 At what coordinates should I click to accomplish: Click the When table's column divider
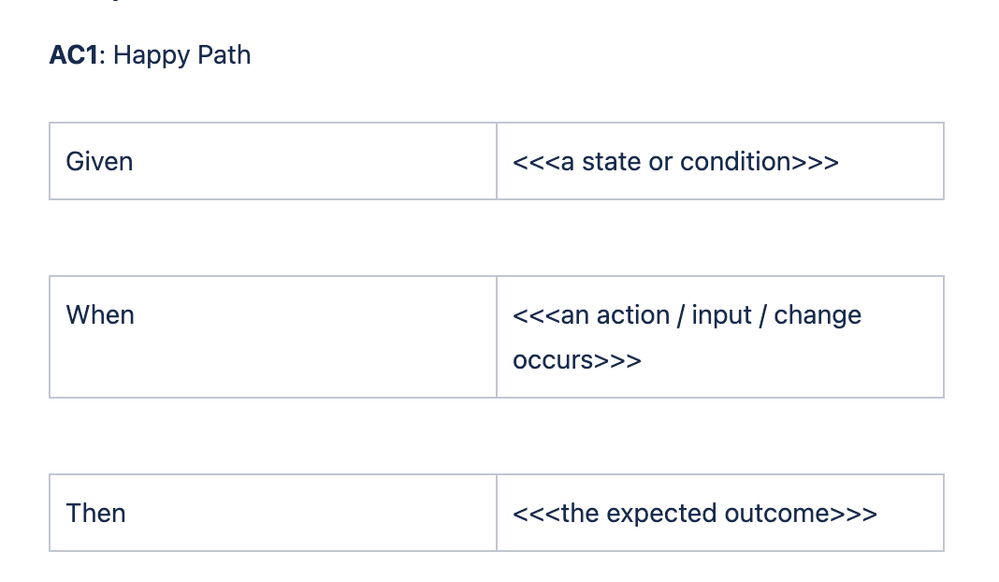pos(496,337)
